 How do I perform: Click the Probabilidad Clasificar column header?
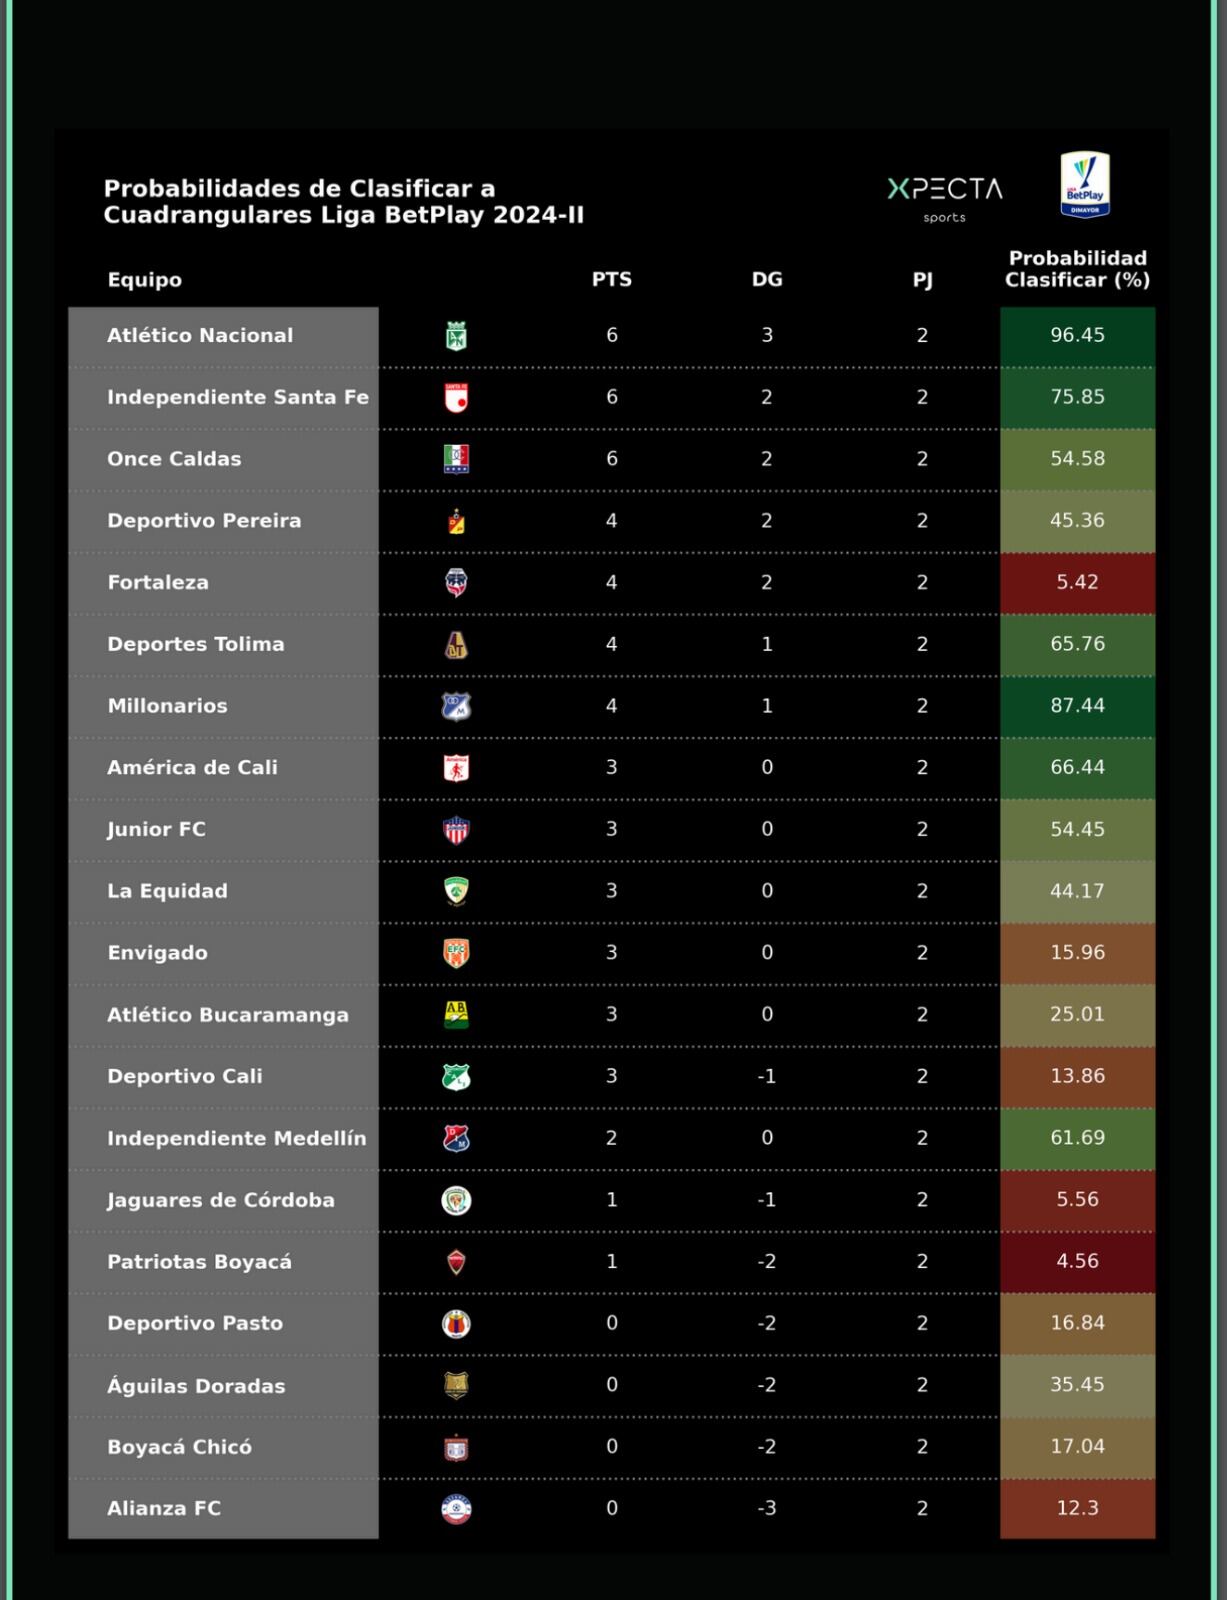coord(1077,270)
